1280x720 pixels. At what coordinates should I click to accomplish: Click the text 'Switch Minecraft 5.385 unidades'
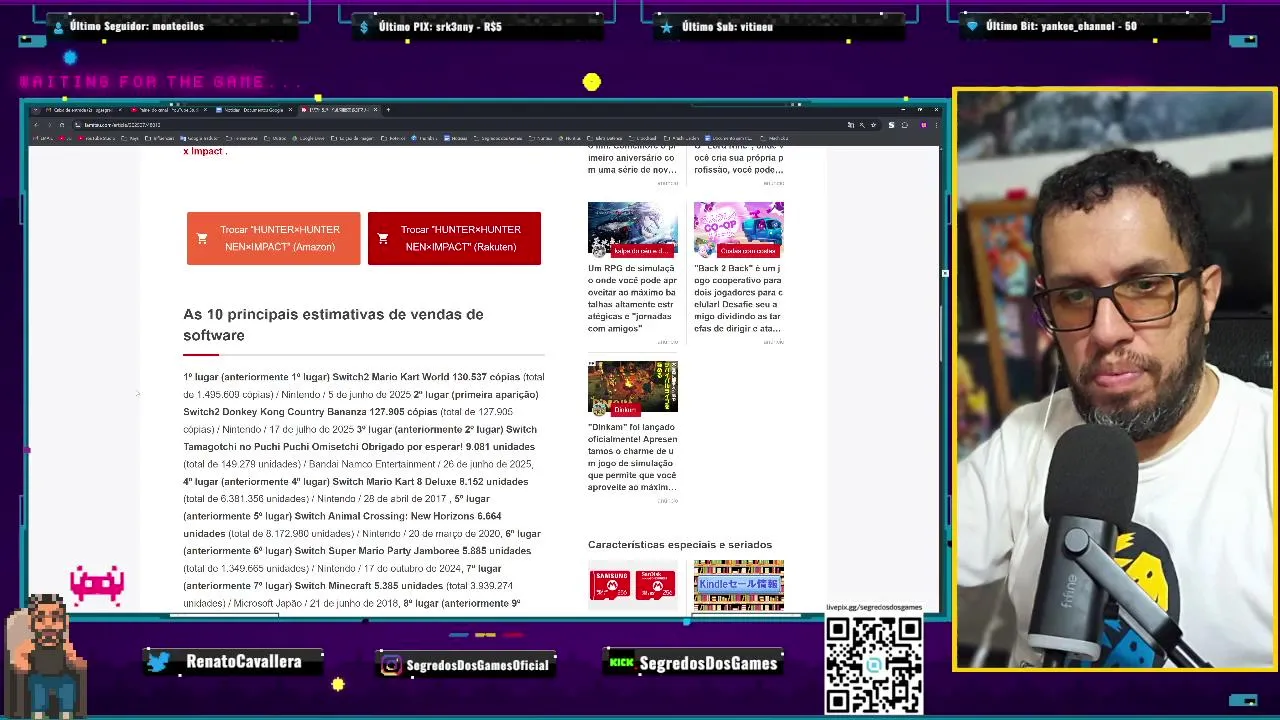pos(368,586)
